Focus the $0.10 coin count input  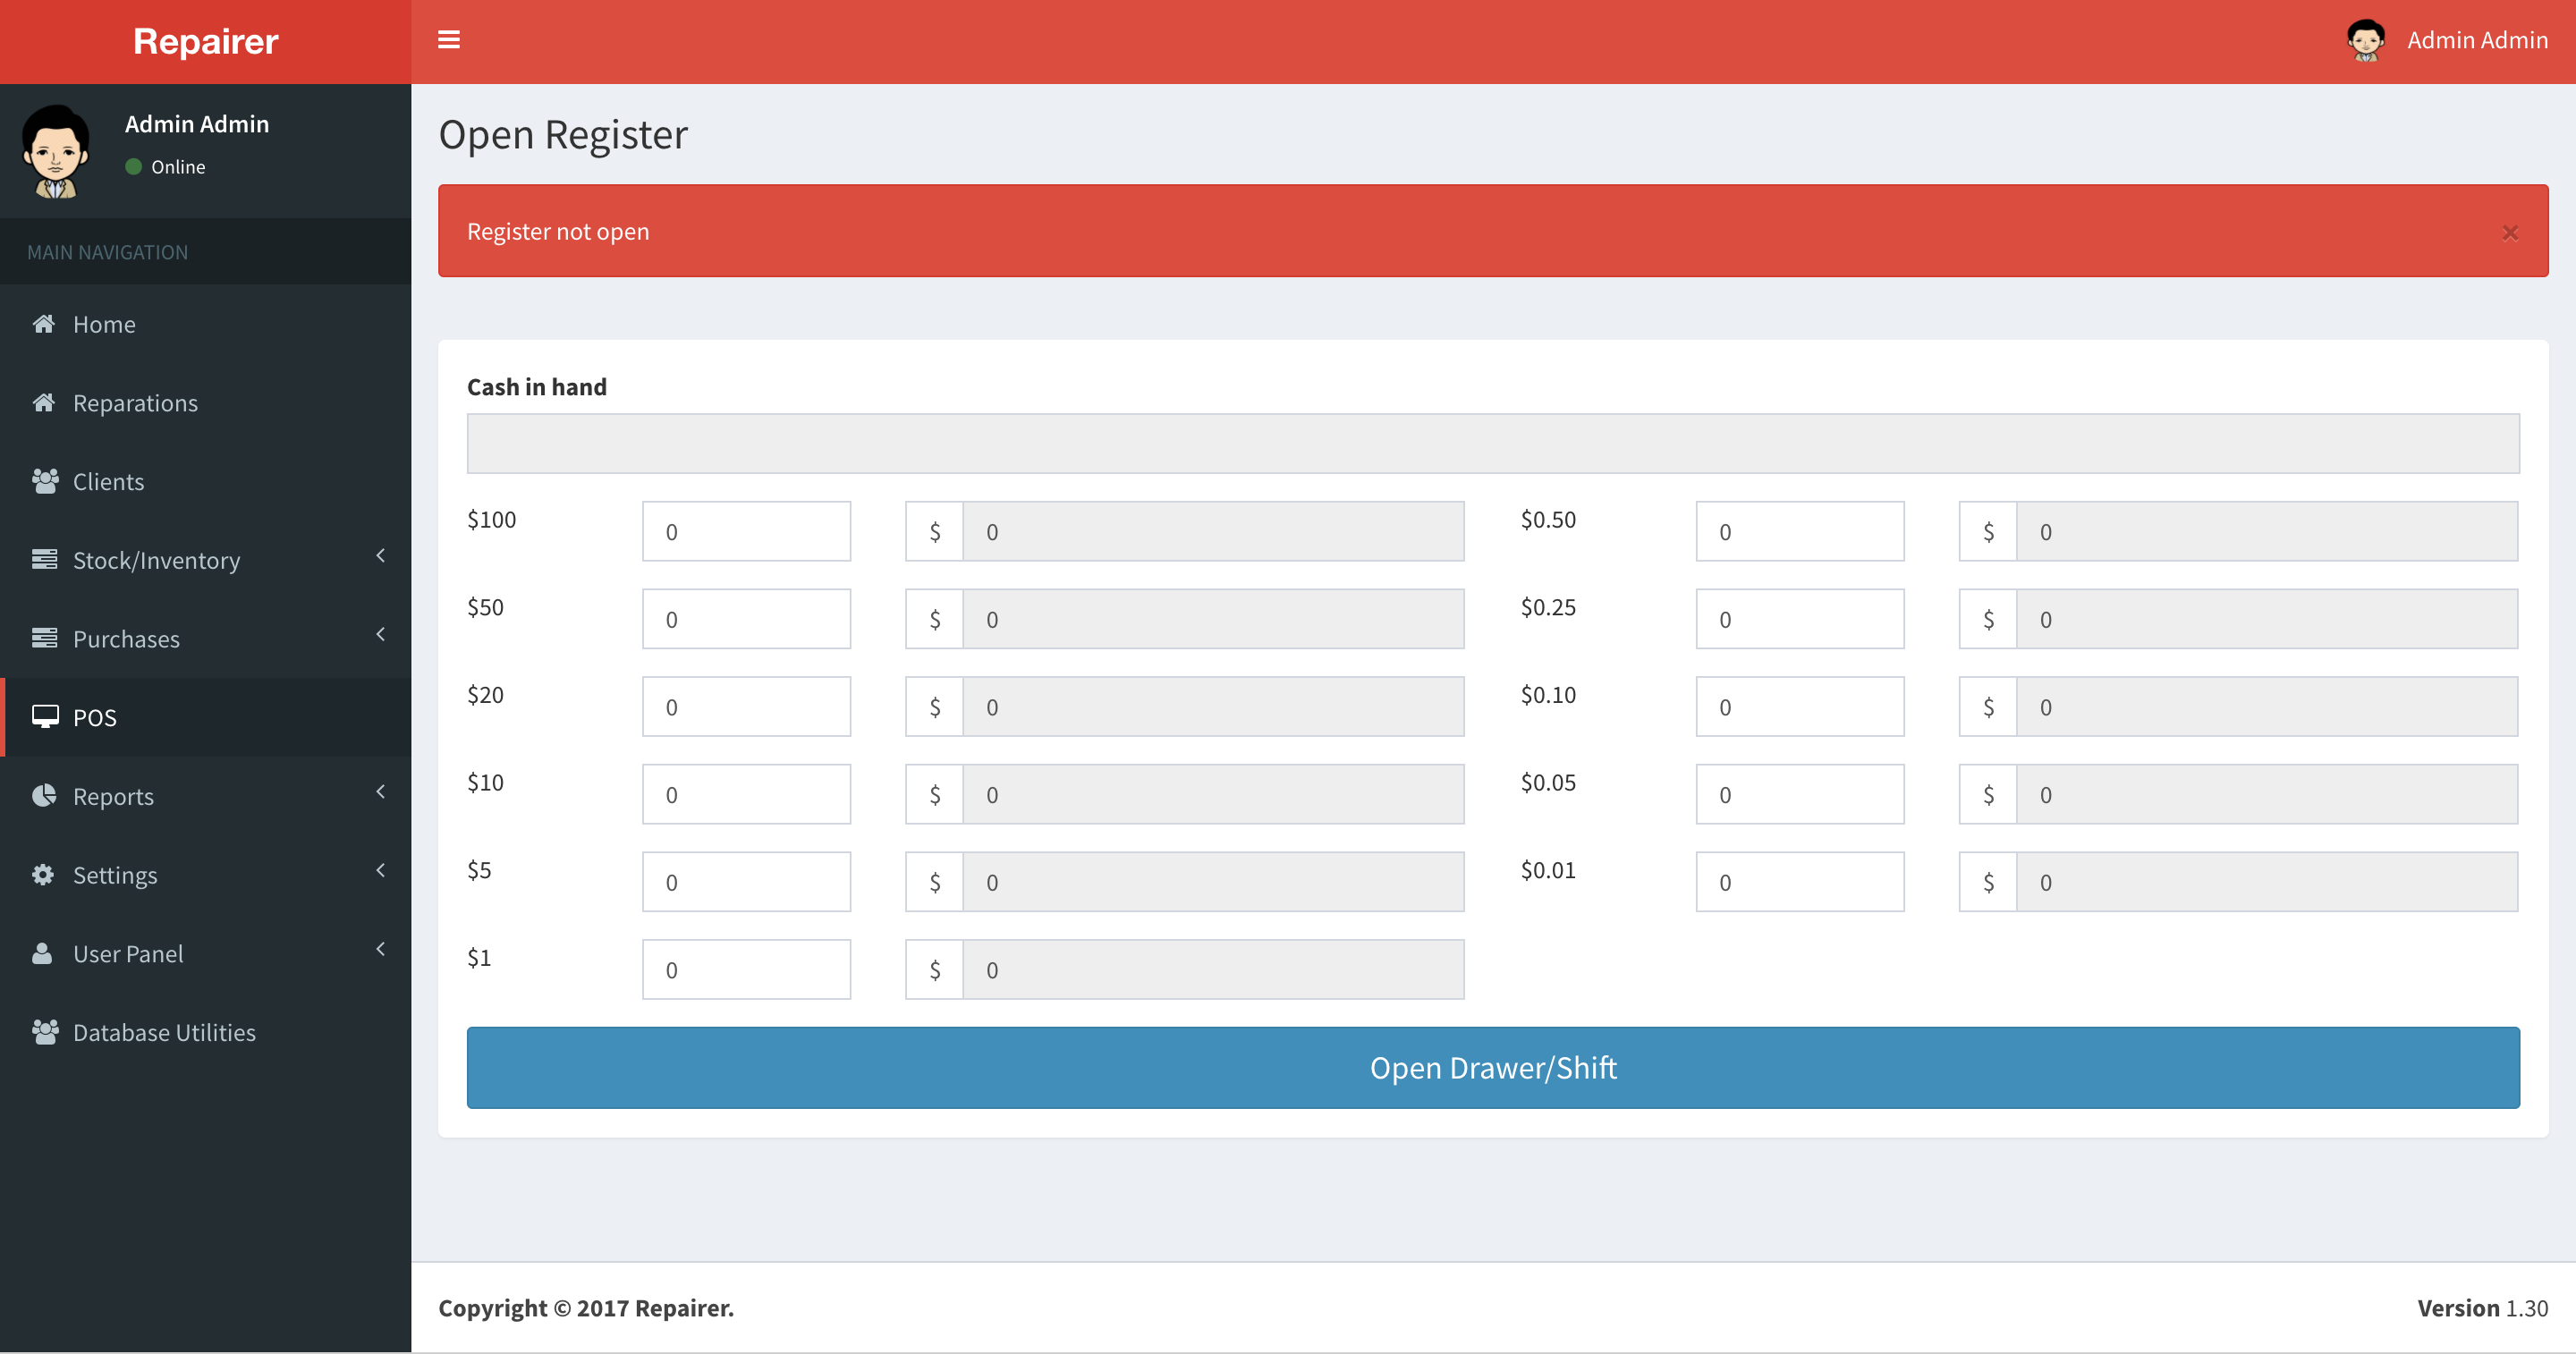(1800, 707)
